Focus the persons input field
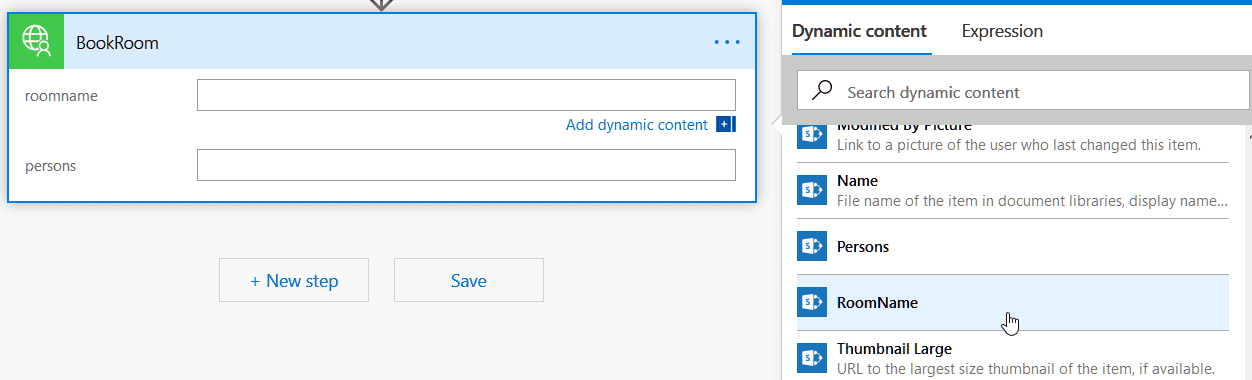 tap(466, 165)
